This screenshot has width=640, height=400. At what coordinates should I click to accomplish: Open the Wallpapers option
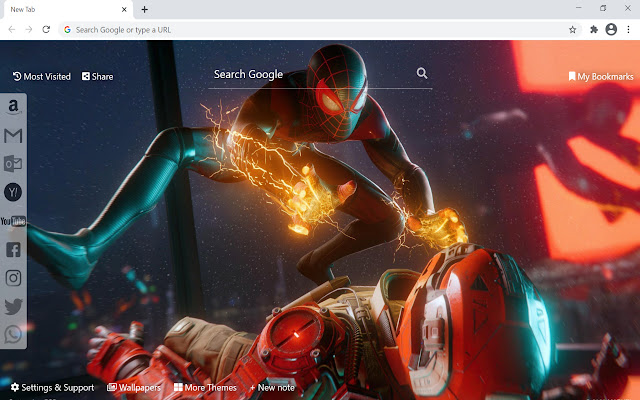(134, 387)
